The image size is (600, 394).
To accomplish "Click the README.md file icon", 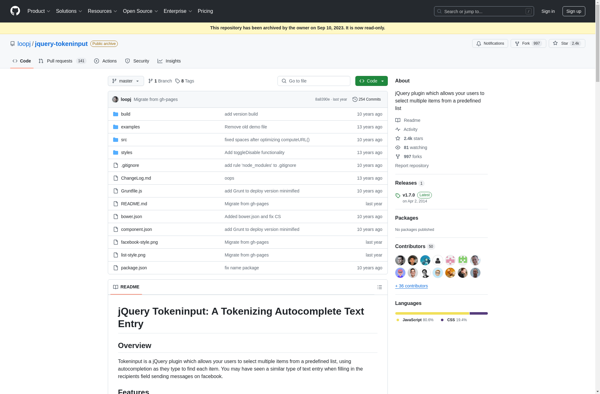I will tap(116, 204).
